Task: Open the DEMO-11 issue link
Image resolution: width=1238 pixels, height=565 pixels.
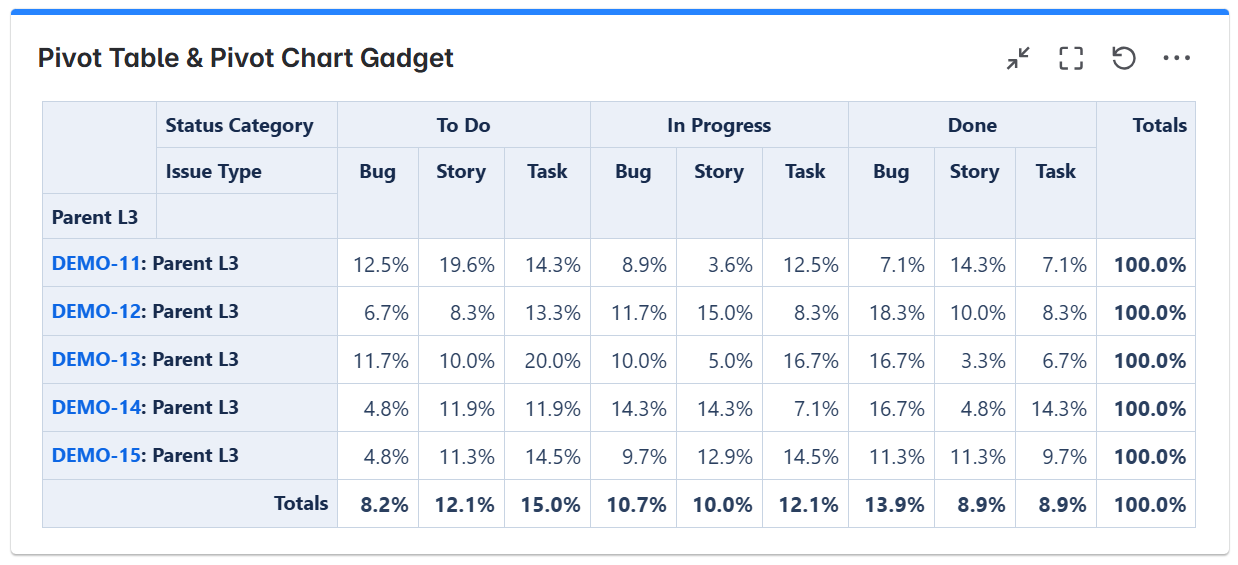Action: click(95, 264)
